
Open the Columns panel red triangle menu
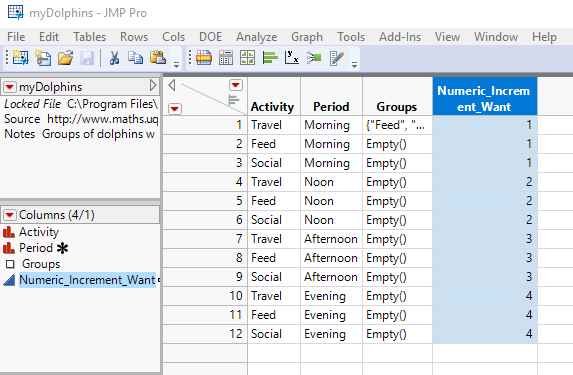click(10, 215)
